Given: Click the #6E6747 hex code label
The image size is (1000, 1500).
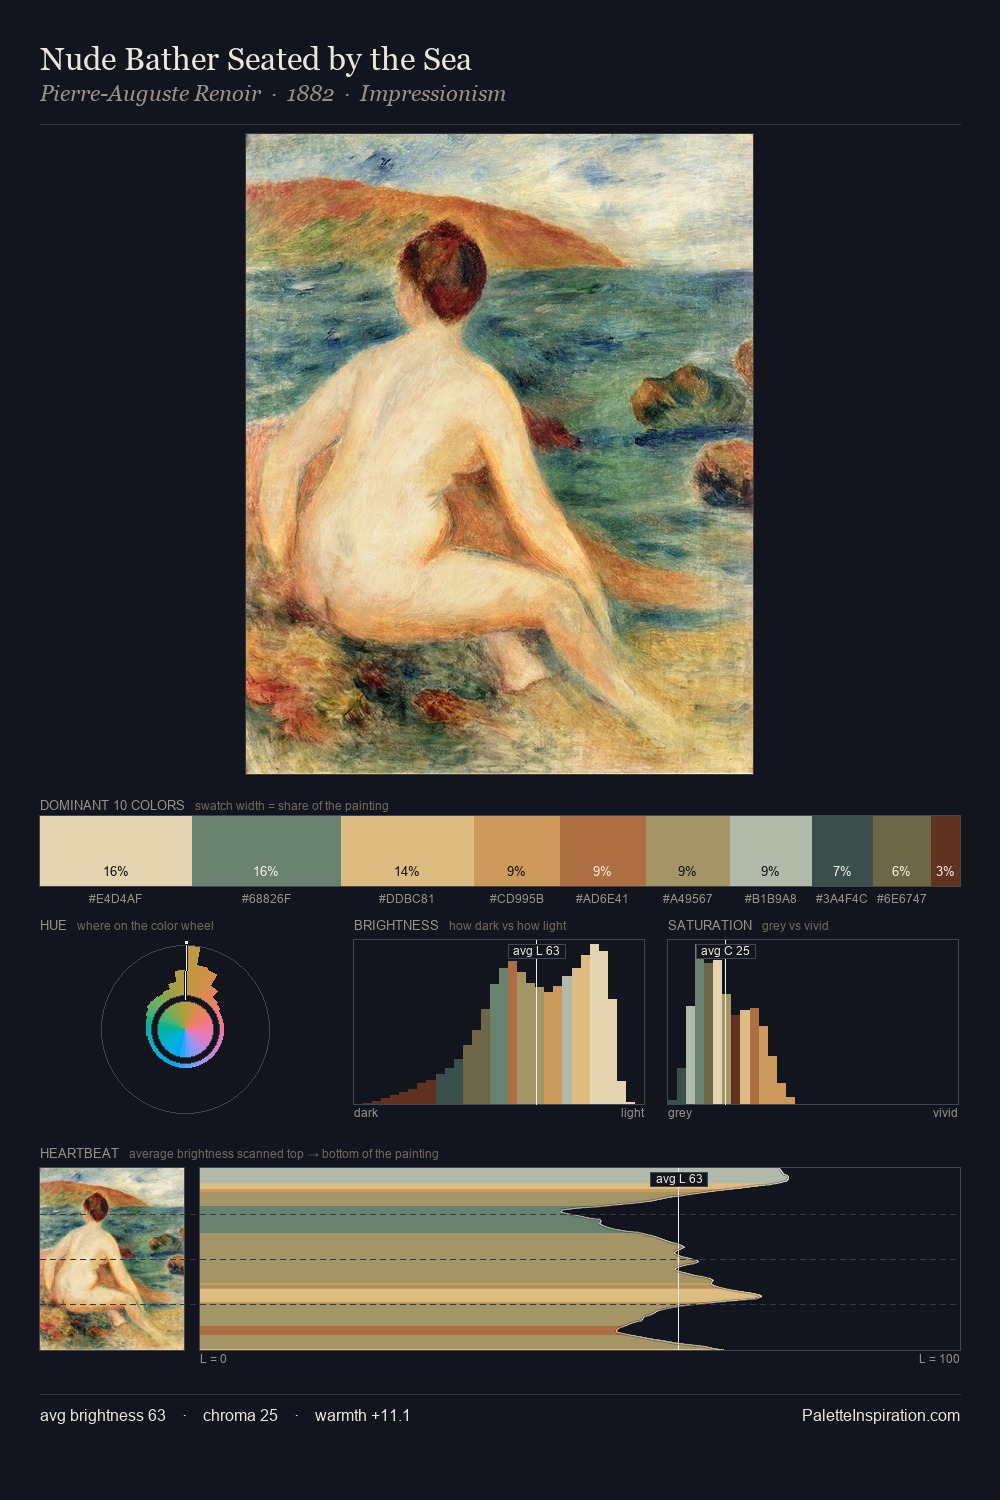Looking at the screenshot, I should point(902,899).
